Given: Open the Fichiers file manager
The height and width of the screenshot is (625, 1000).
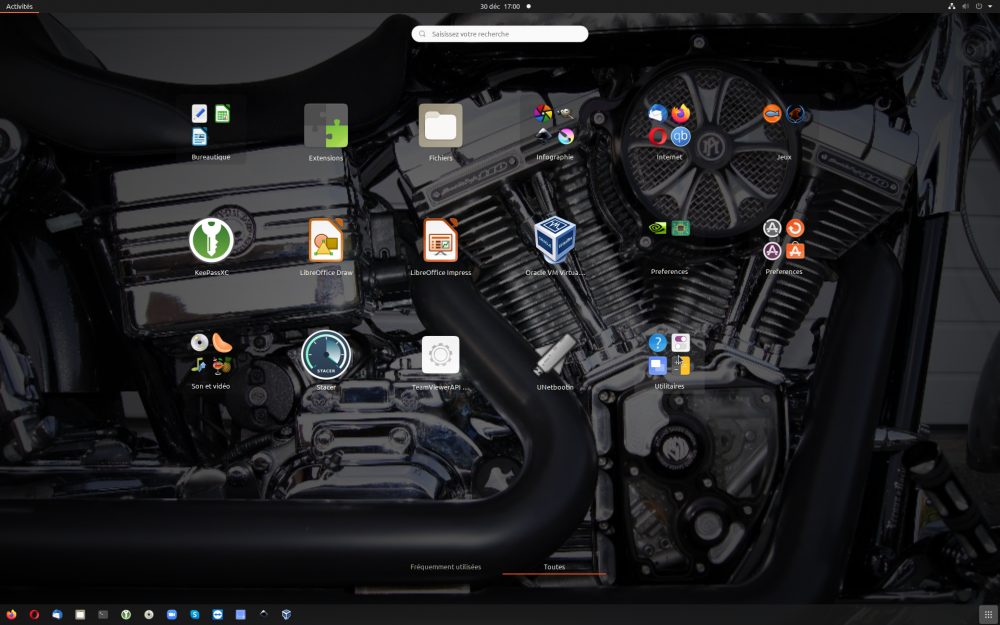Looking at the screenshot, I should [x=440, y=127].
